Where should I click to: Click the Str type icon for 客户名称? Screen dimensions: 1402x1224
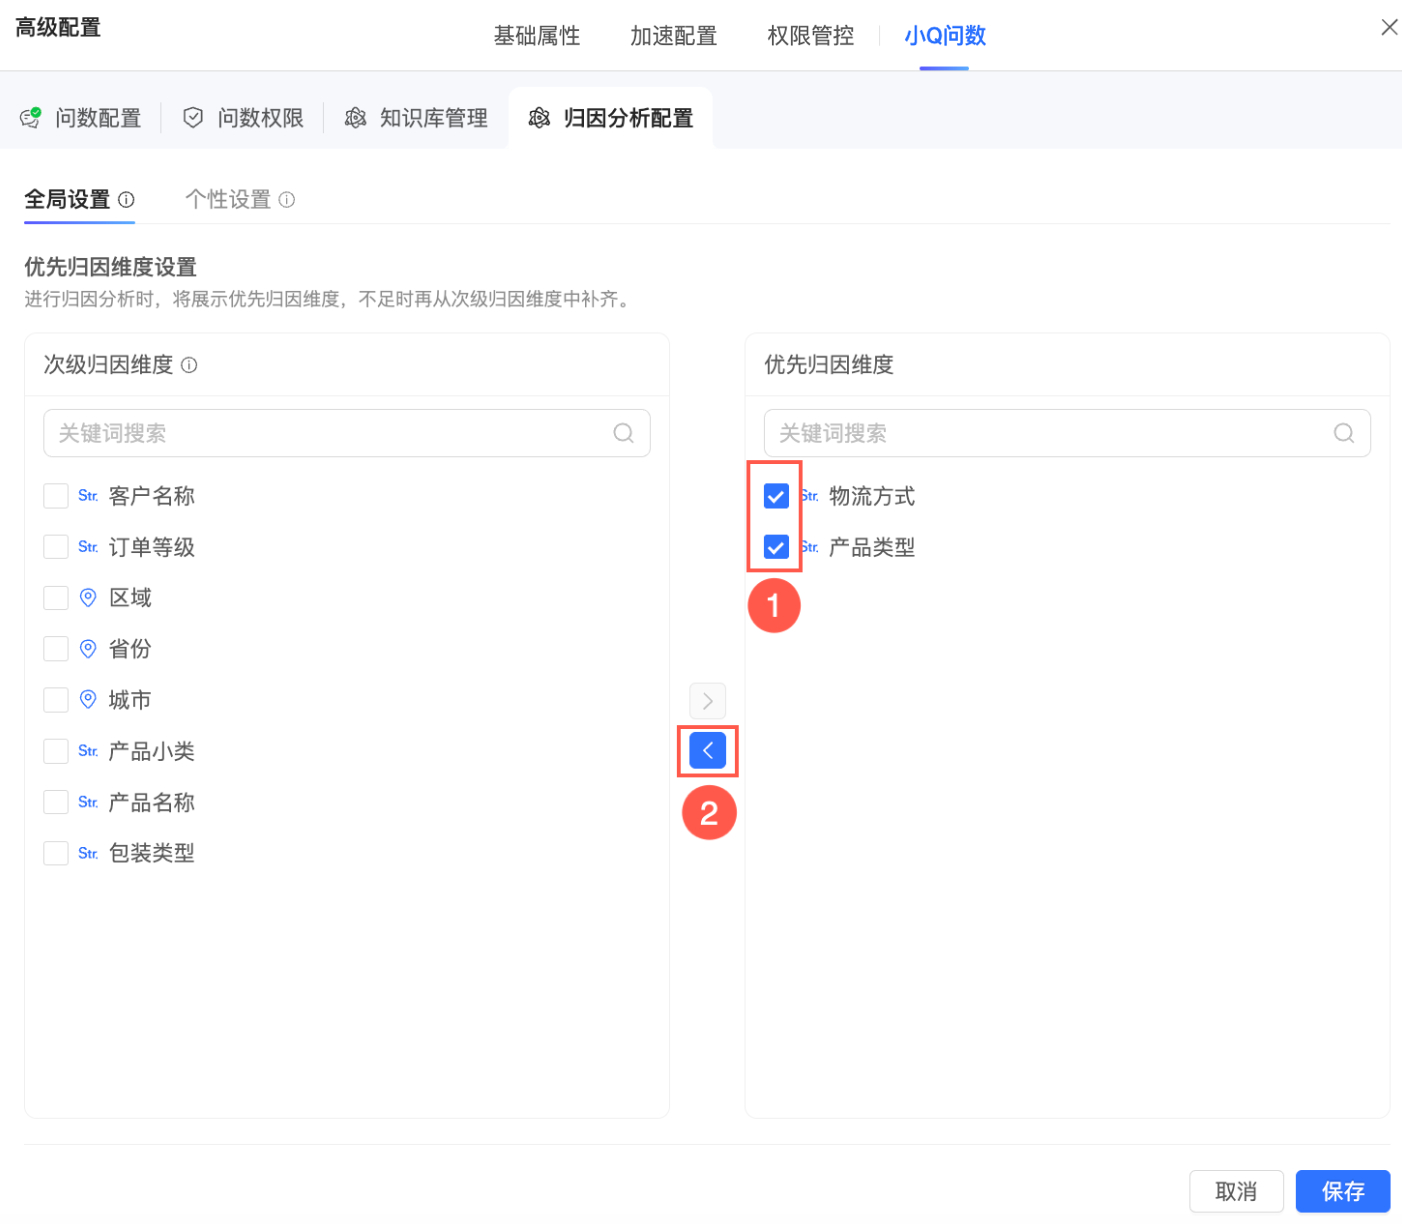coord(88,496)
